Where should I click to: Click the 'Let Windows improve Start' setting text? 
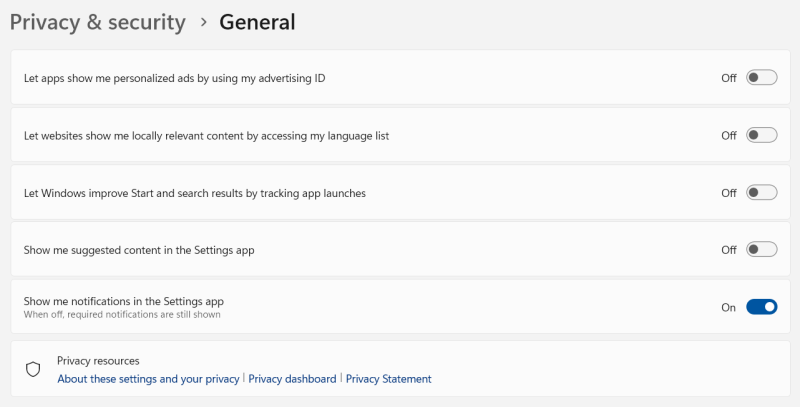click(x=195, y=193)
